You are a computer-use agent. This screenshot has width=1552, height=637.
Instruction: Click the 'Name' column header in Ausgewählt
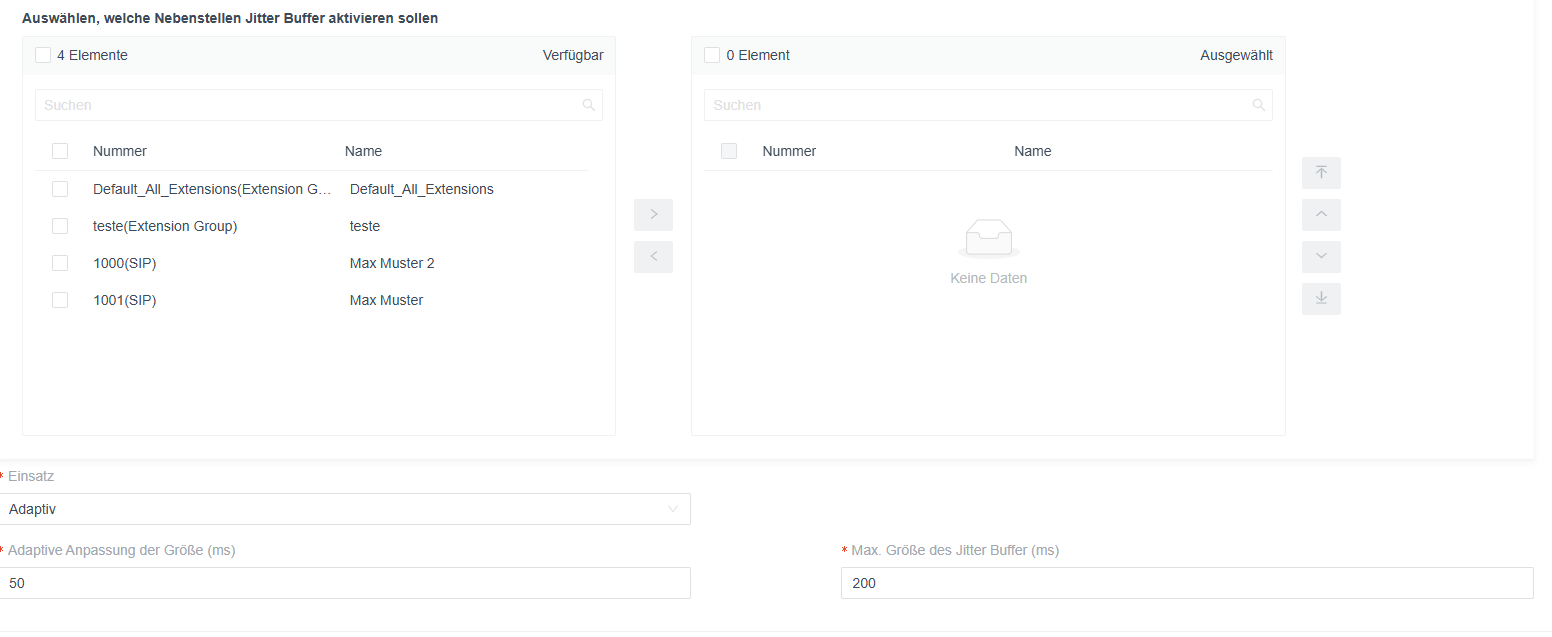click(1032, 151)
